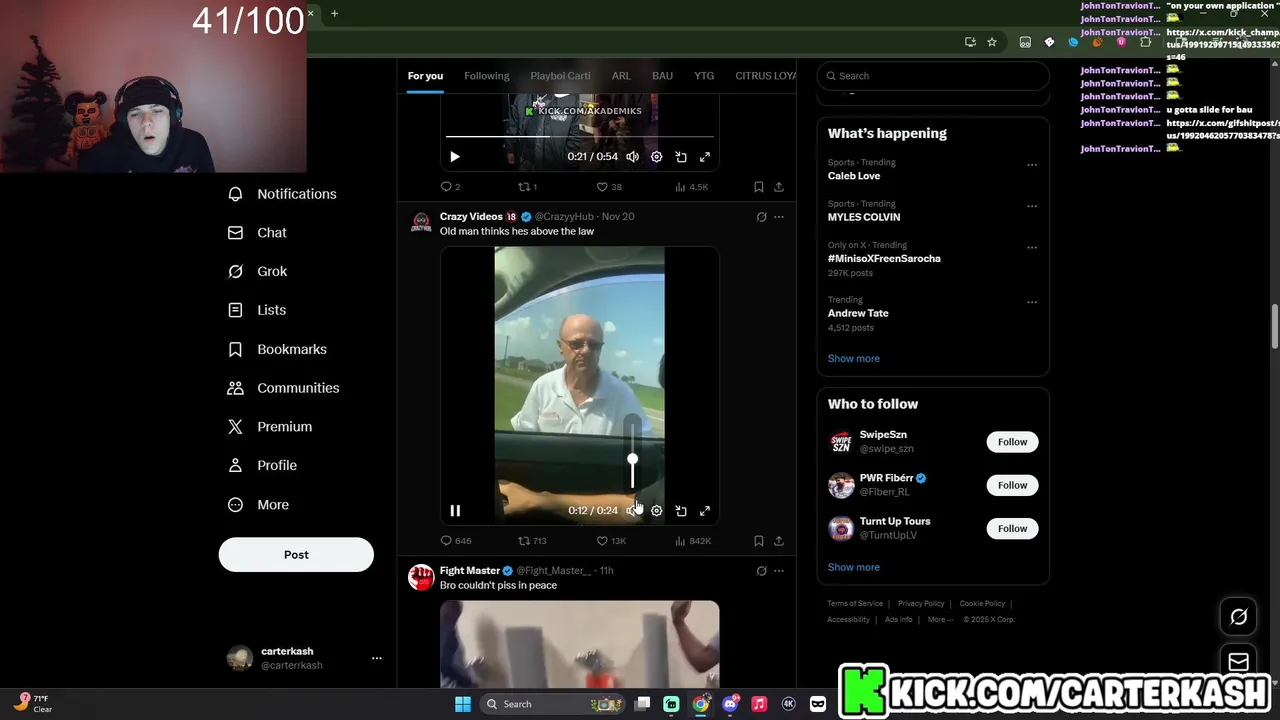Like the post with 38 likes
The height and width of the screenshot is (720, 1280).
click(x=609, y=187)
